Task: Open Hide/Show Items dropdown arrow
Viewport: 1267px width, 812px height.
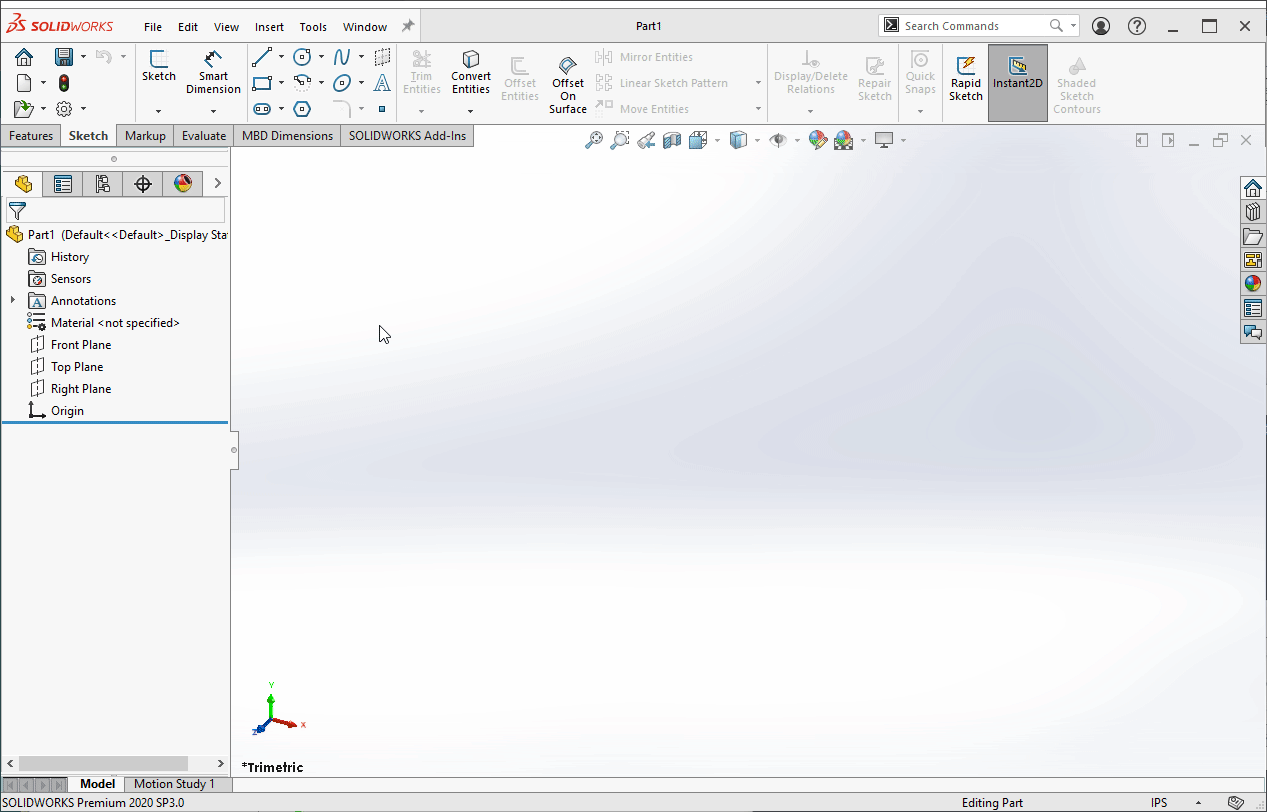Action: pyautogui.click(x=797, y=140)
